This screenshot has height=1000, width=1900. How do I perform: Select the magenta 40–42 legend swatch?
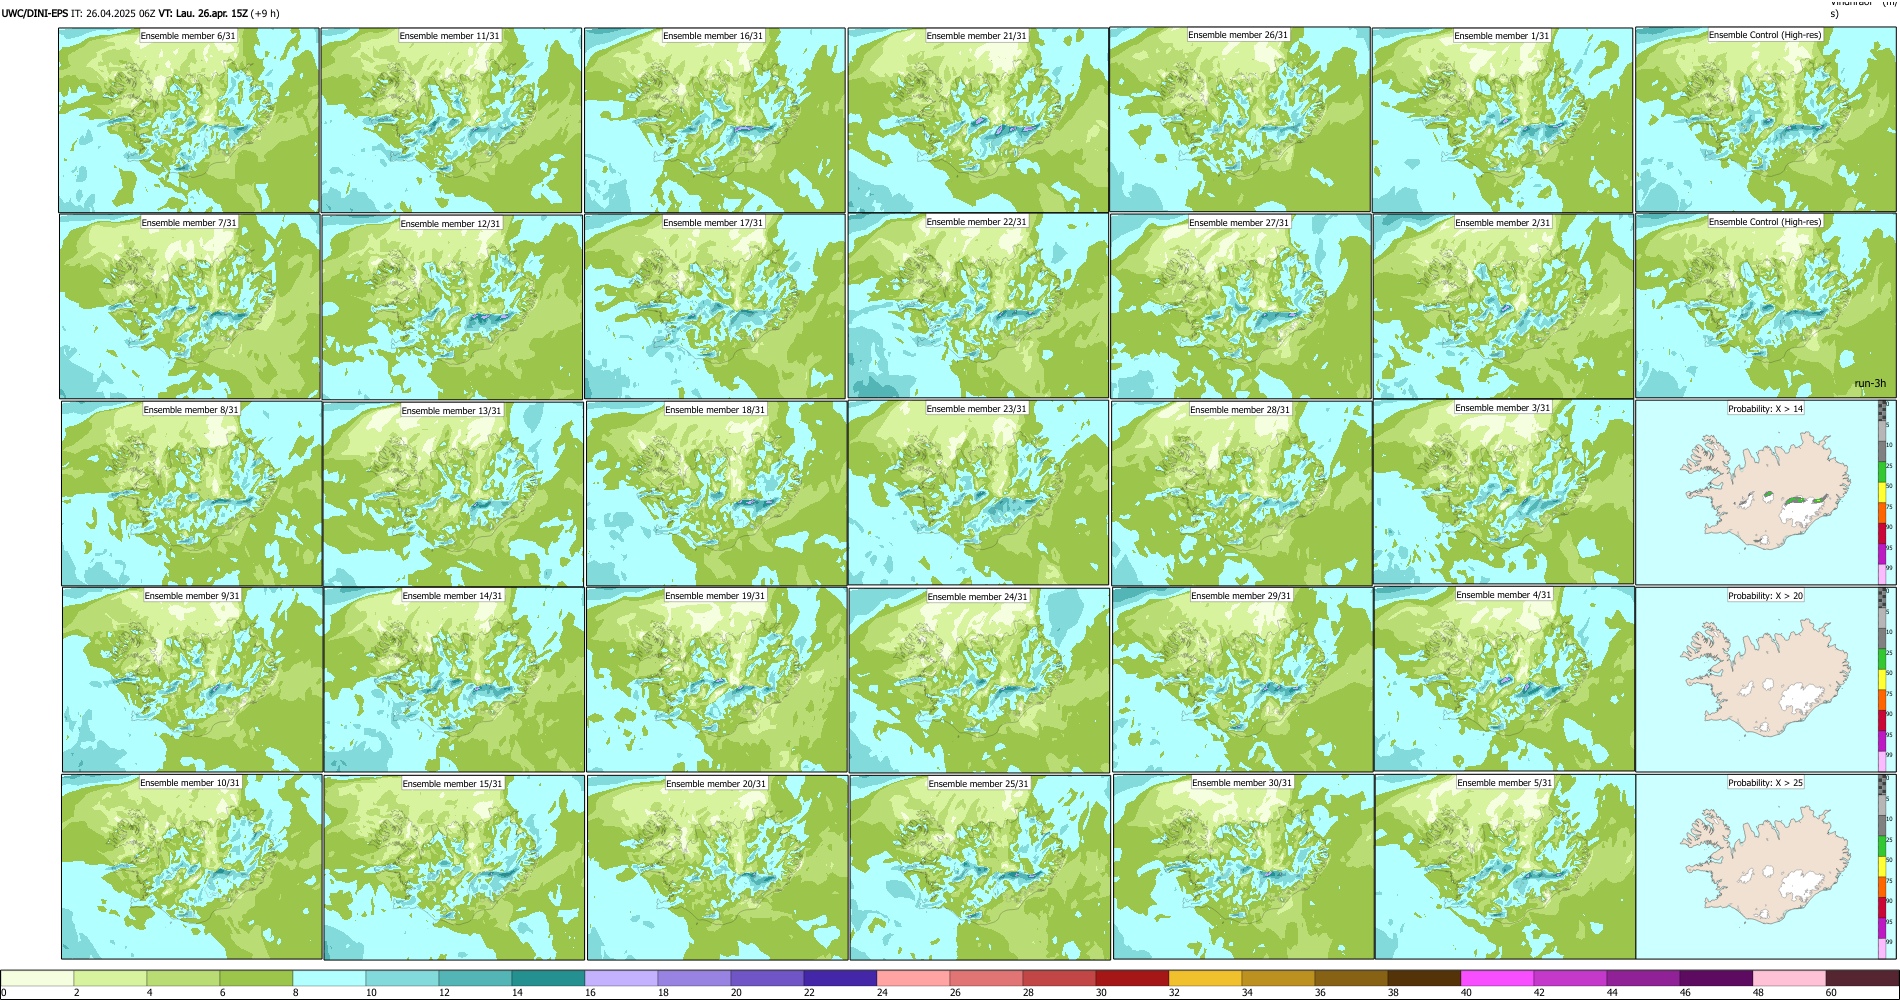(x=1497, y=978)
